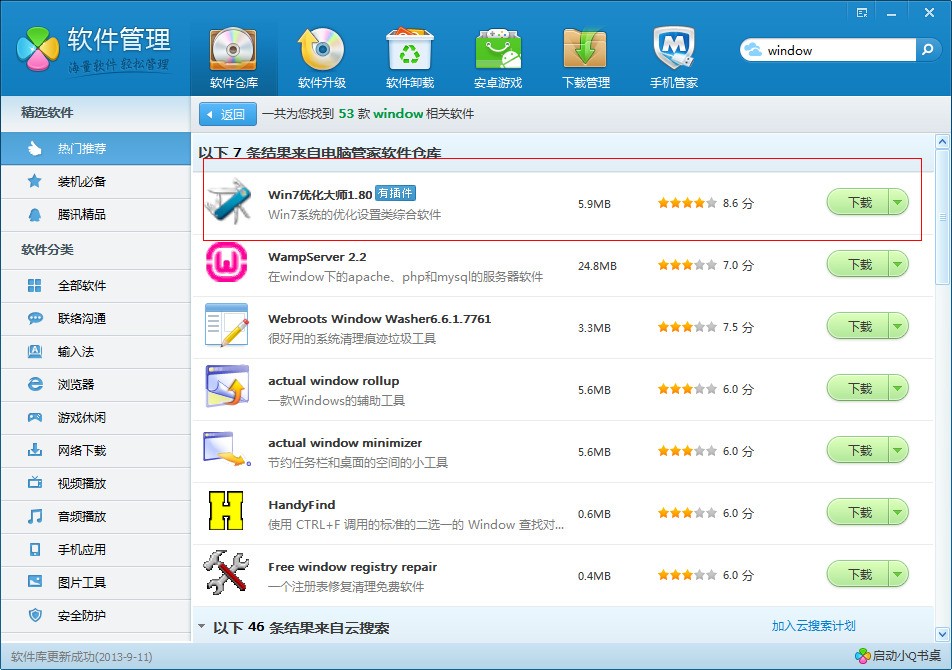Open the 安卓游戏 Android games tab

[498, 58]
